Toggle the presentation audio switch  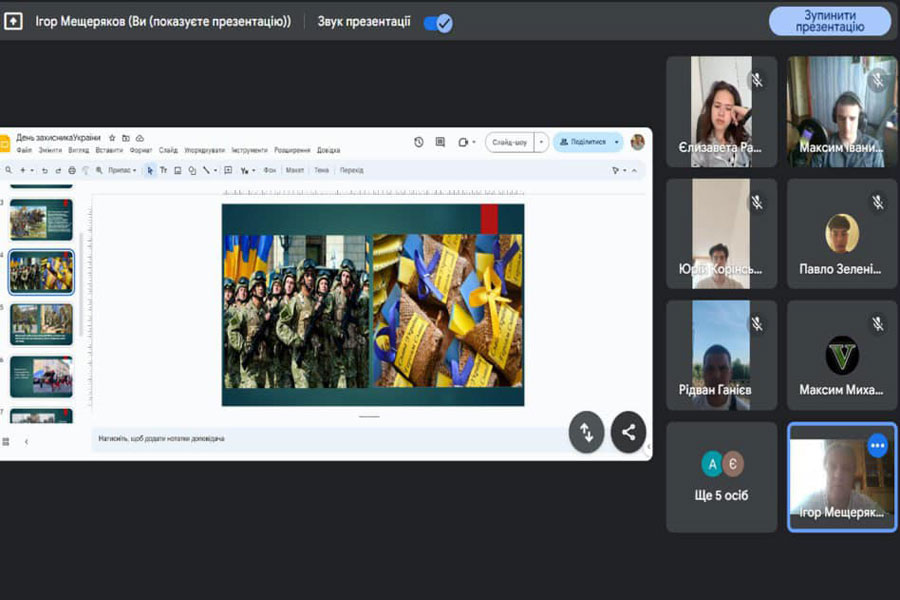pos(437,22)
